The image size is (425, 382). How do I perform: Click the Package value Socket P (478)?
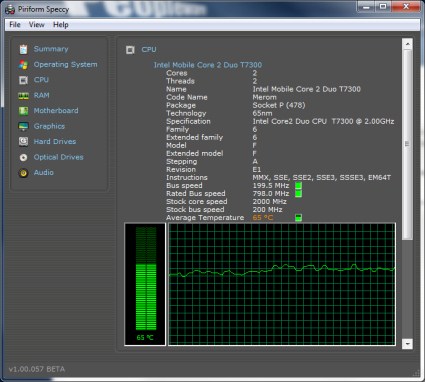coord(279,105)
